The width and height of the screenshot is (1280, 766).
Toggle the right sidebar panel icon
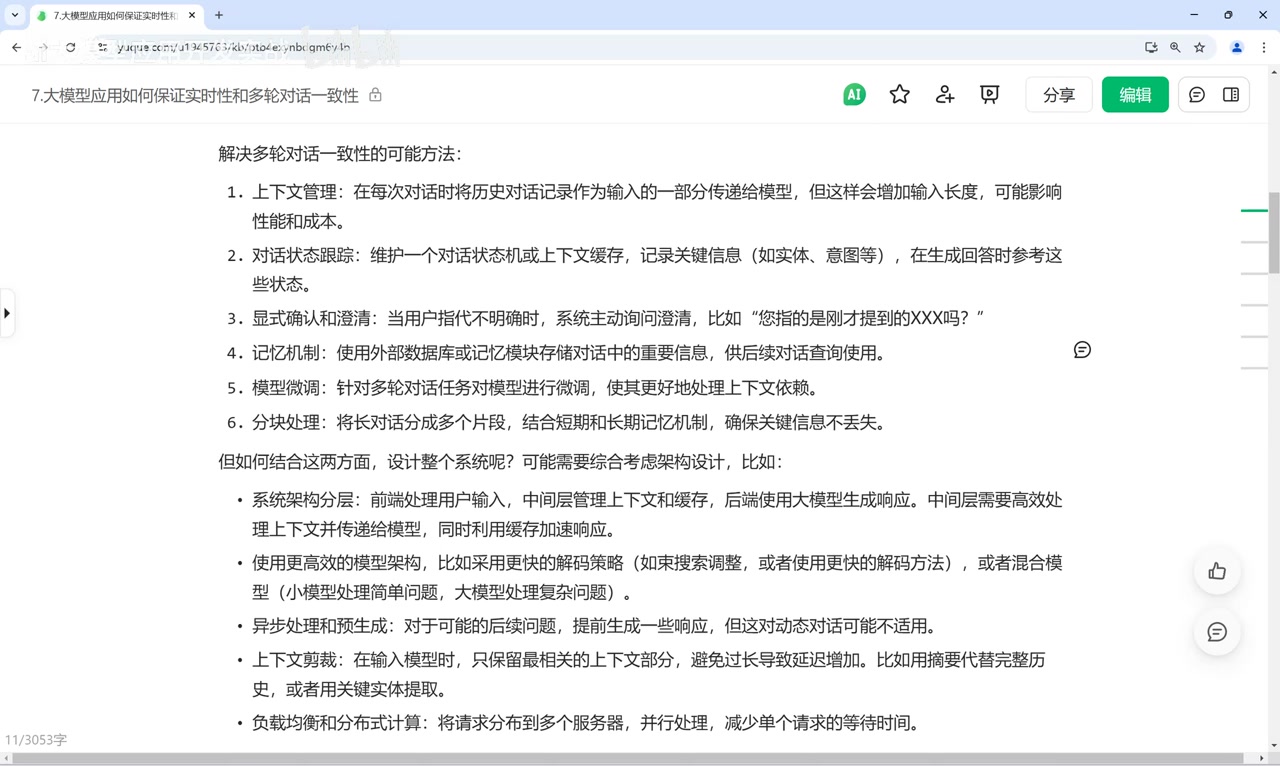[x=1231, y=95]
